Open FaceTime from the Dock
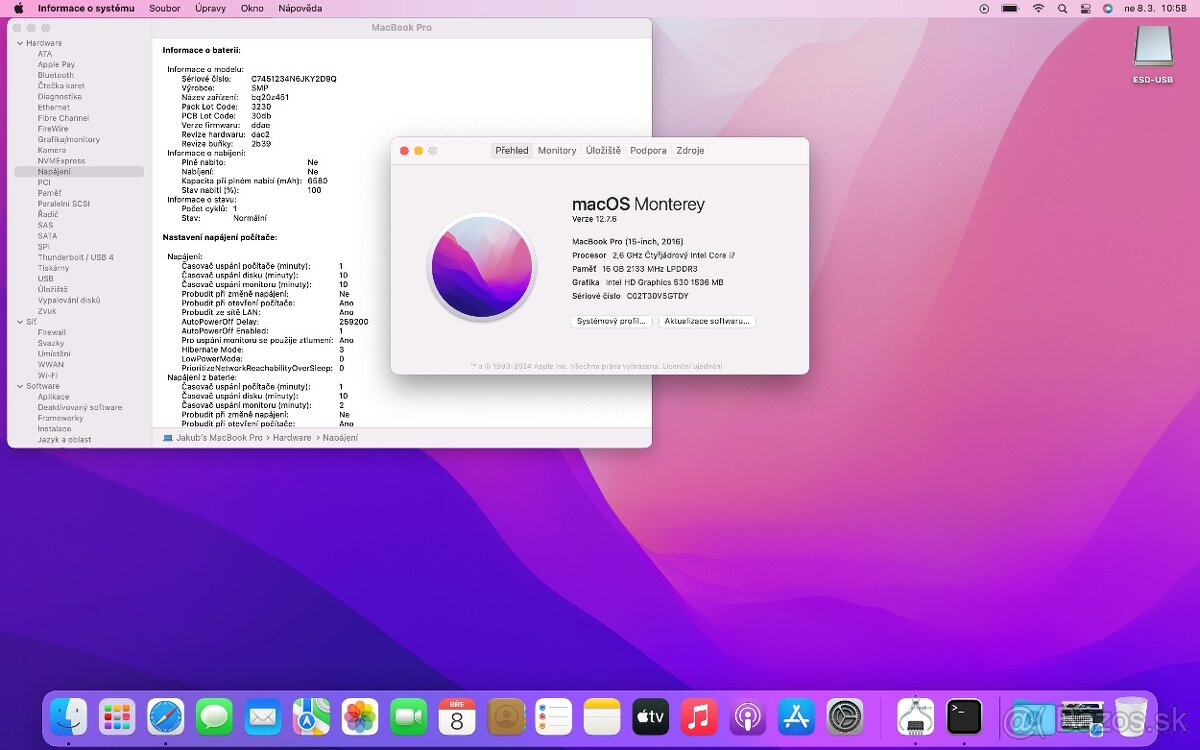The height and width of the screenshot is (750, 1200). pos(408,717)
